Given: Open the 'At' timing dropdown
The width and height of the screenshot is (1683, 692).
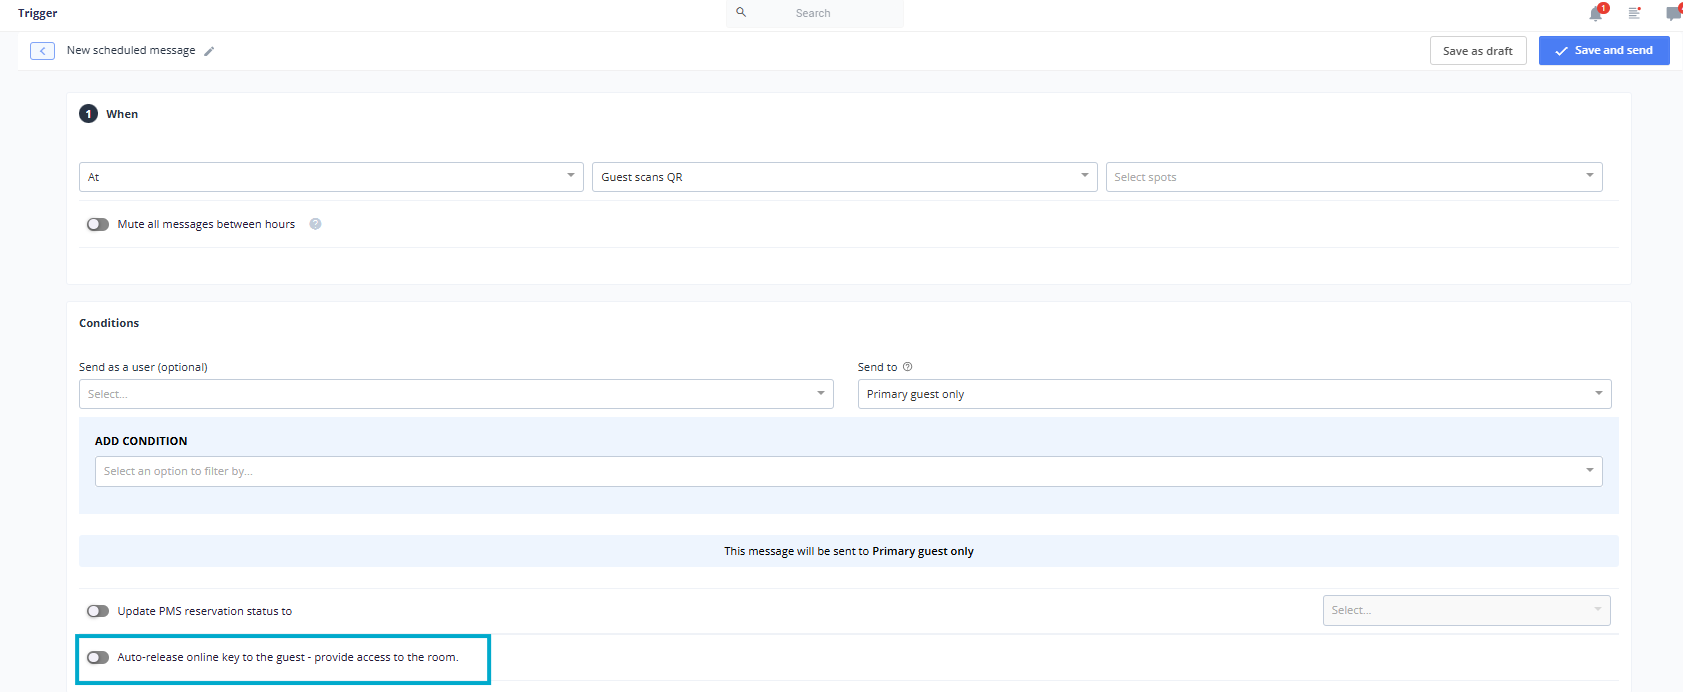Looking at the screenshot, I should [x=330, y=177].
